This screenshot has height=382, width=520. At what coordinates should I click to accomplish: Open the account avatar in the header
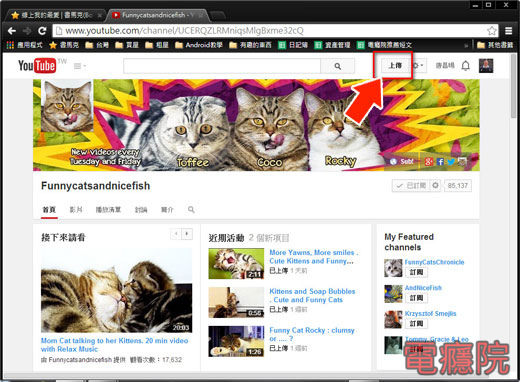pyautogui.click(x=486, y=66)
